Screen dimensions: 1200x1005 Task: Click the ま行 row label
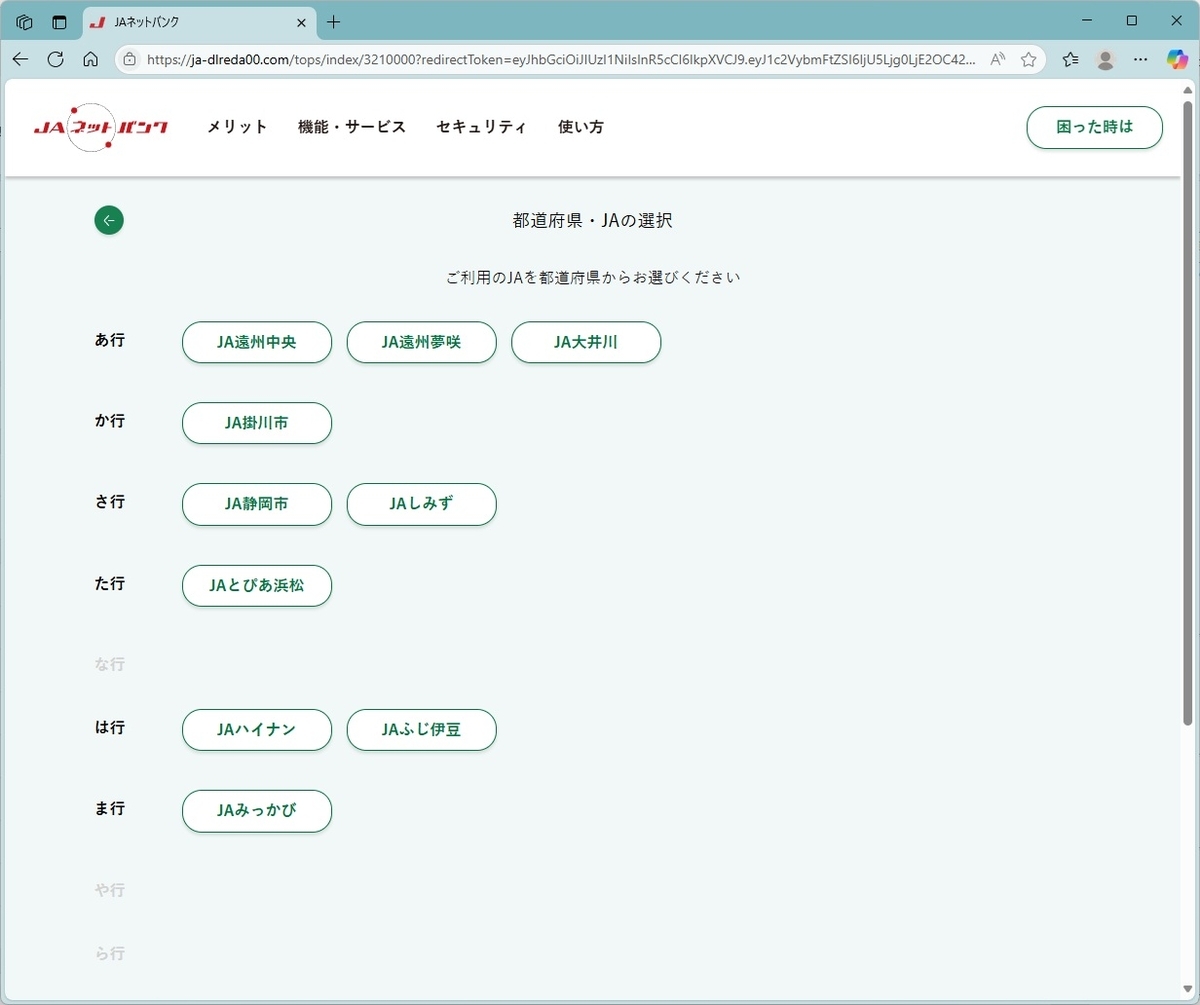coord(110,808)
